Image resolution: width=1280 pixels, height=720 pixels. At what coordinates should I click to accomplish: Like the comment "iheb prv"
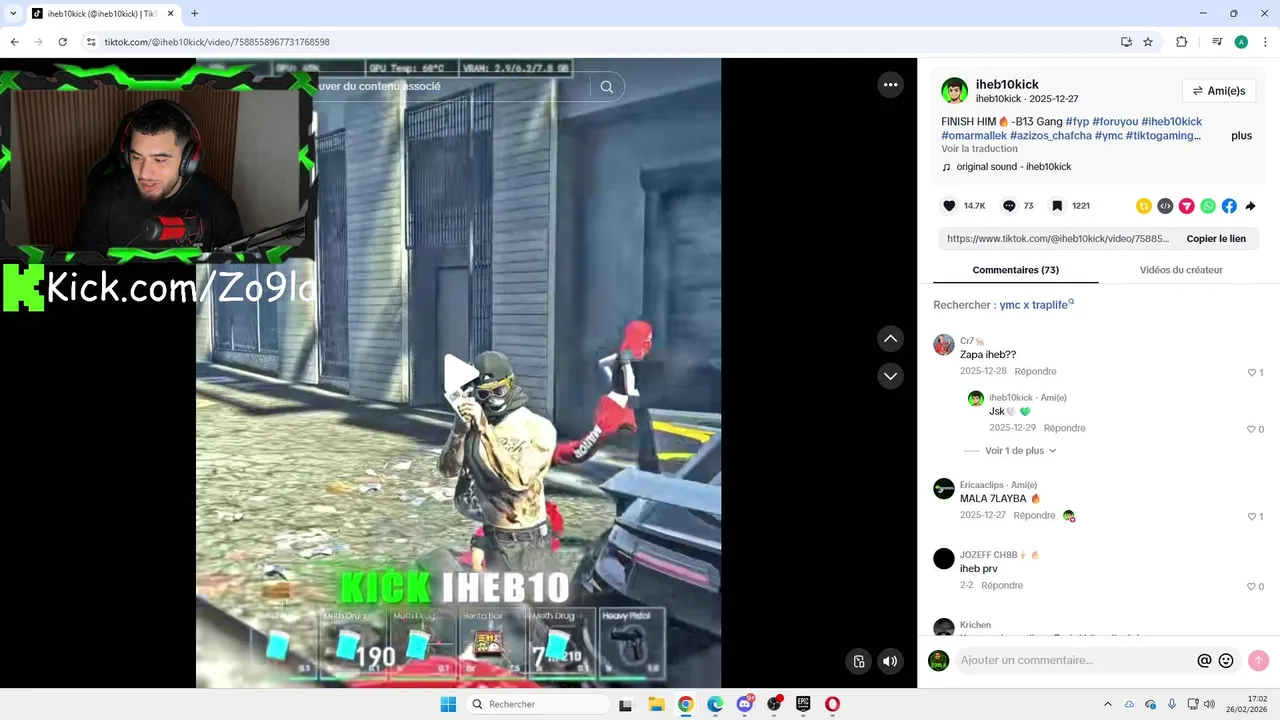1251,586
